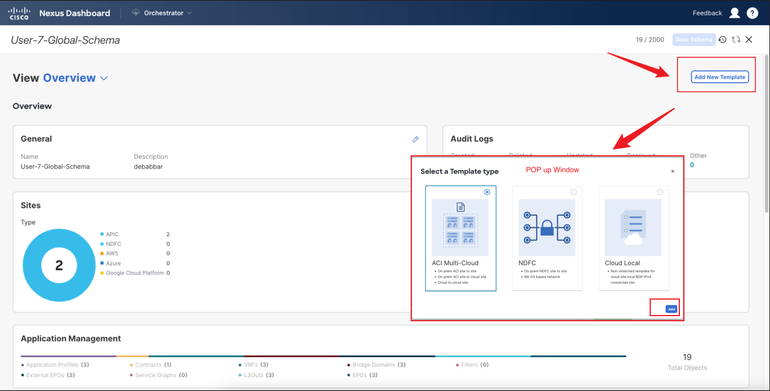
Task: Edit General details with pencil icon
Action: coord(415,140)
